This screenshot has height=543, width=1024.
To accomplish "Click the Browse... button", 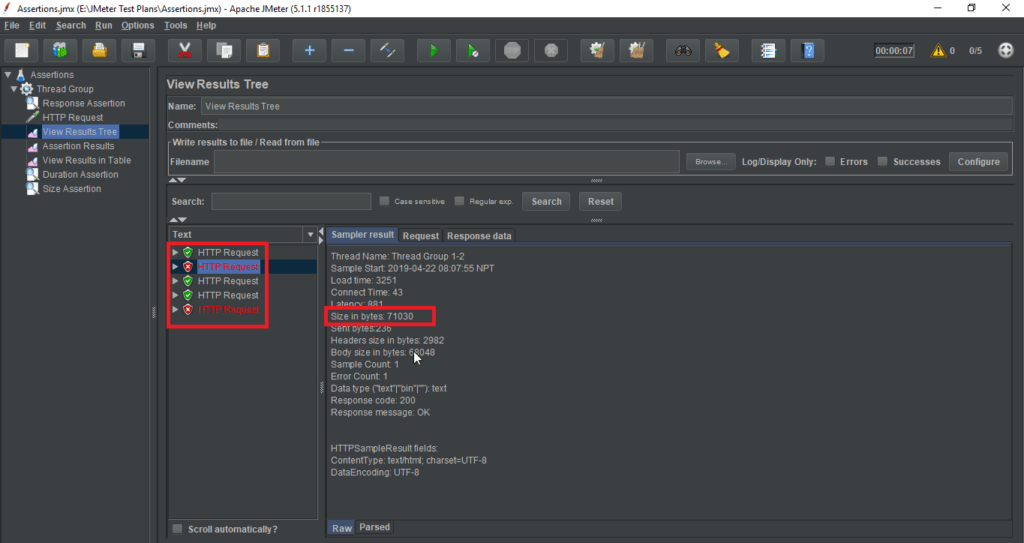I will [711, 162].
